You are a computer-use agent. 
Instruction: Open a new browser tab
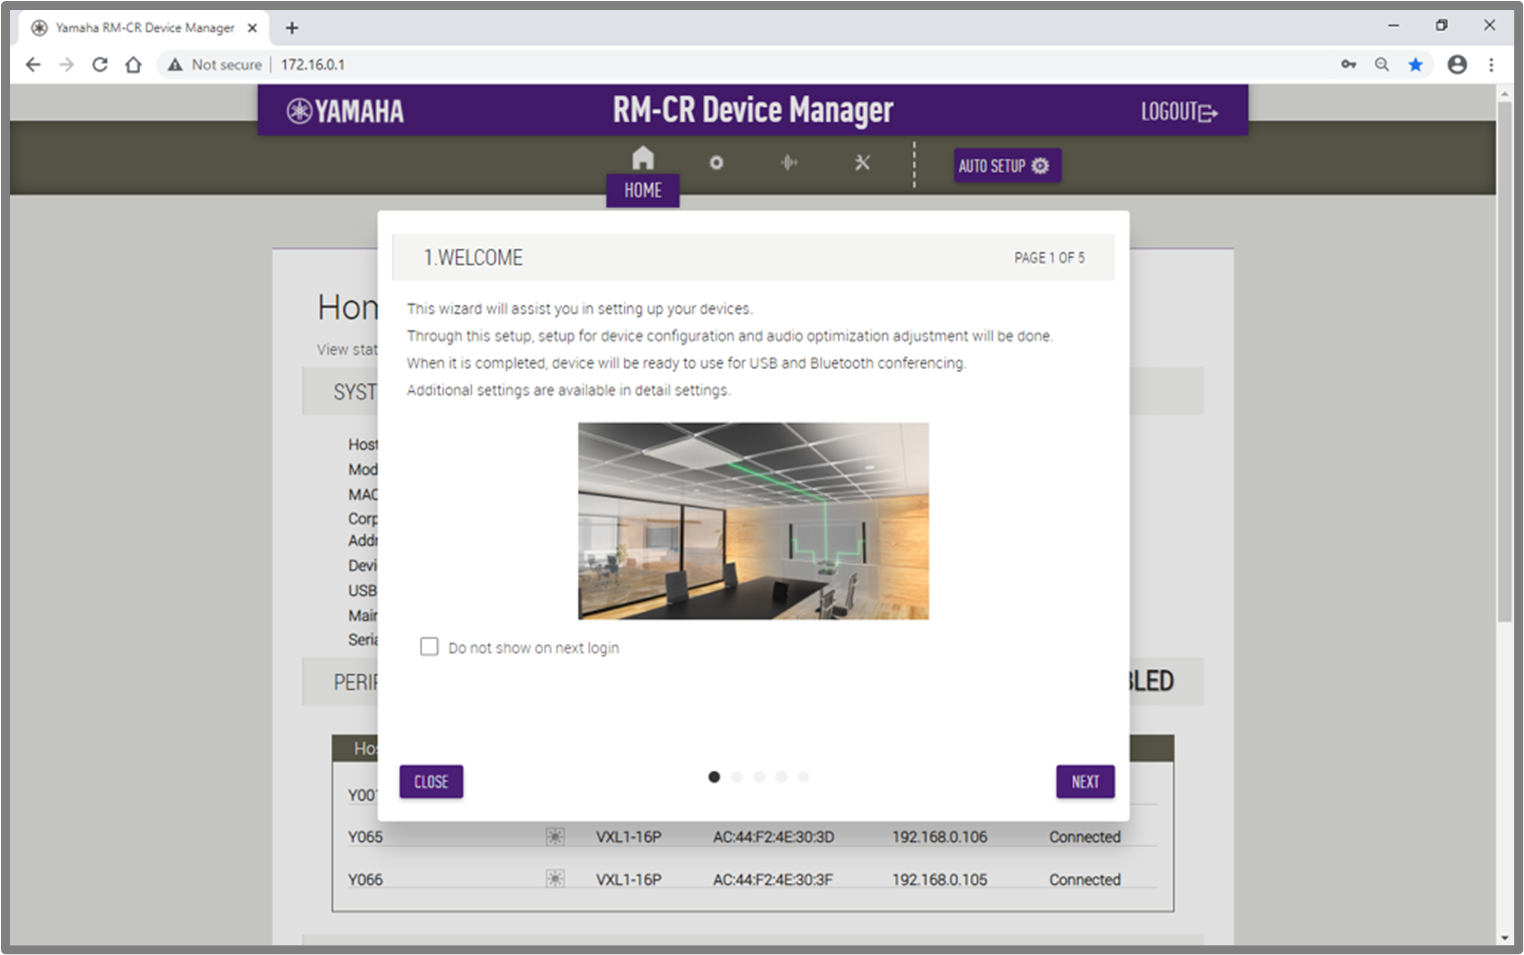click(292, 28)
